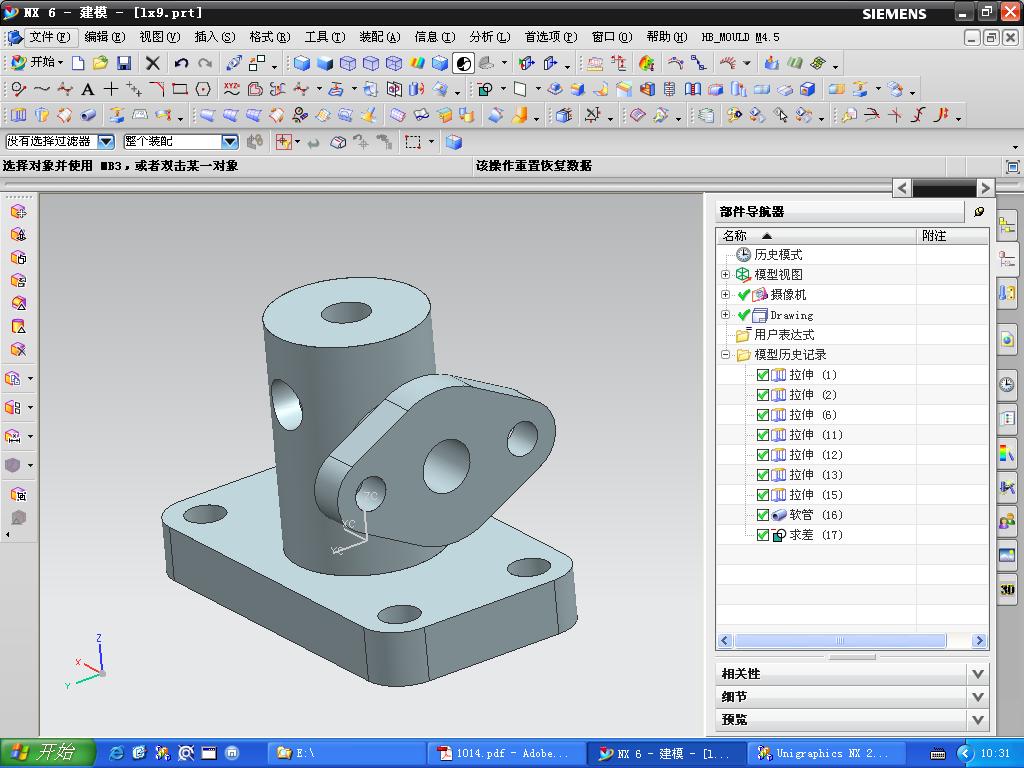Click the New file icon in toolbar
1024x768 pixels.
coord(78,63)
